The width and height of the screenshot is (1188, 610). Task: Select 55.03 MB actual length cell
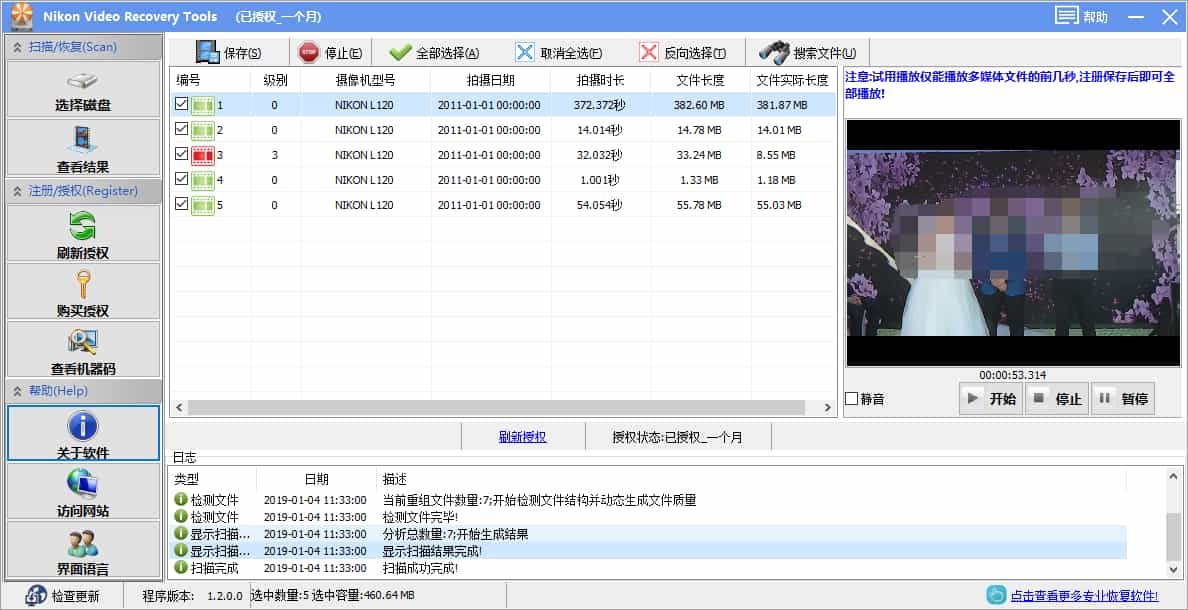(779, 205)
